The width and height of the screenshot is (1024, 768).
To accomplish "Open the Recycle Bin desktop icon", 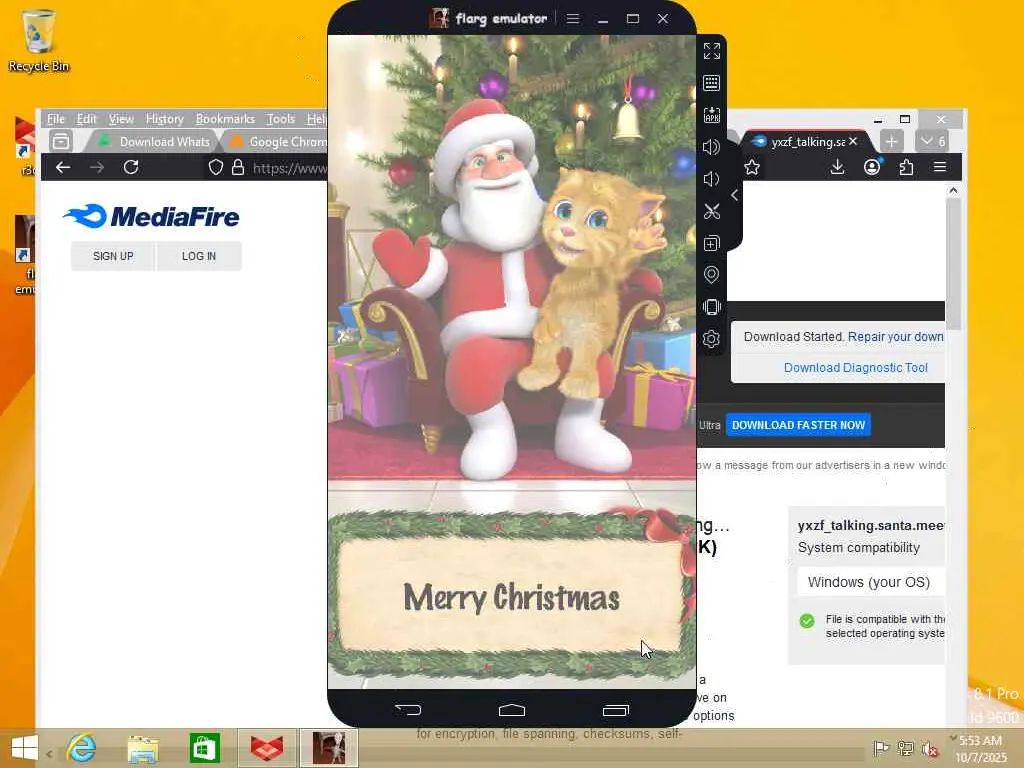I will click(38, 40).
